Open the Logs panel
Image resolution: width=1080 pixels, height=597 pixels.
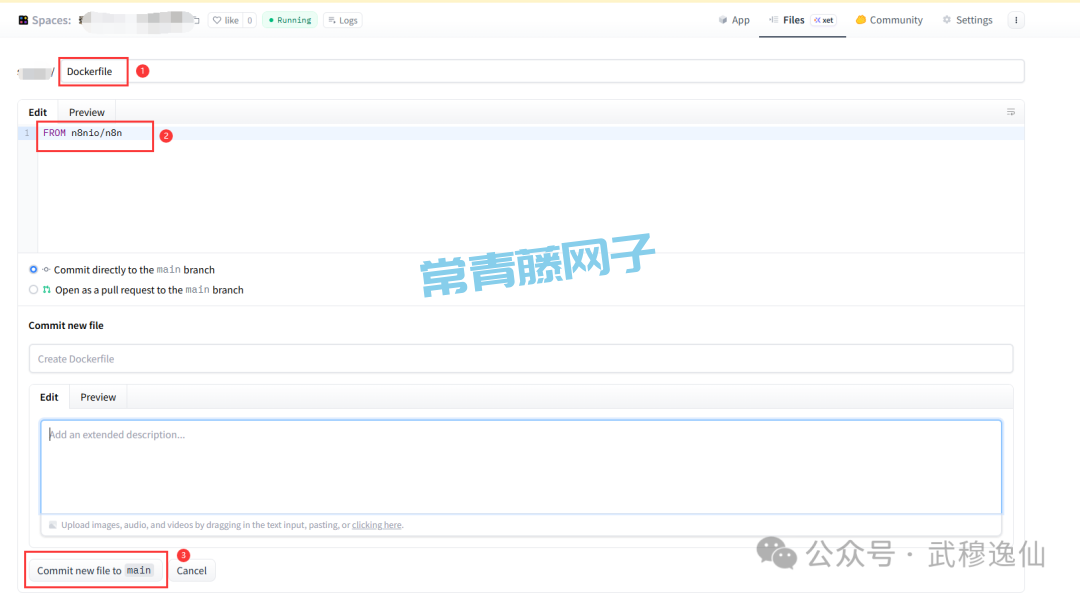(x=342, y=20)
